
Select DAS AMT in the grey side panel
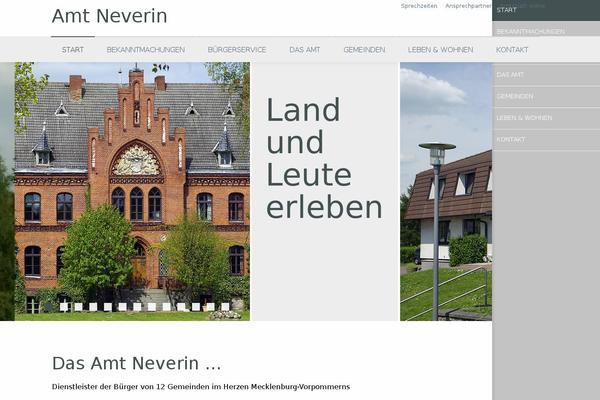click(x=546, y=75)
